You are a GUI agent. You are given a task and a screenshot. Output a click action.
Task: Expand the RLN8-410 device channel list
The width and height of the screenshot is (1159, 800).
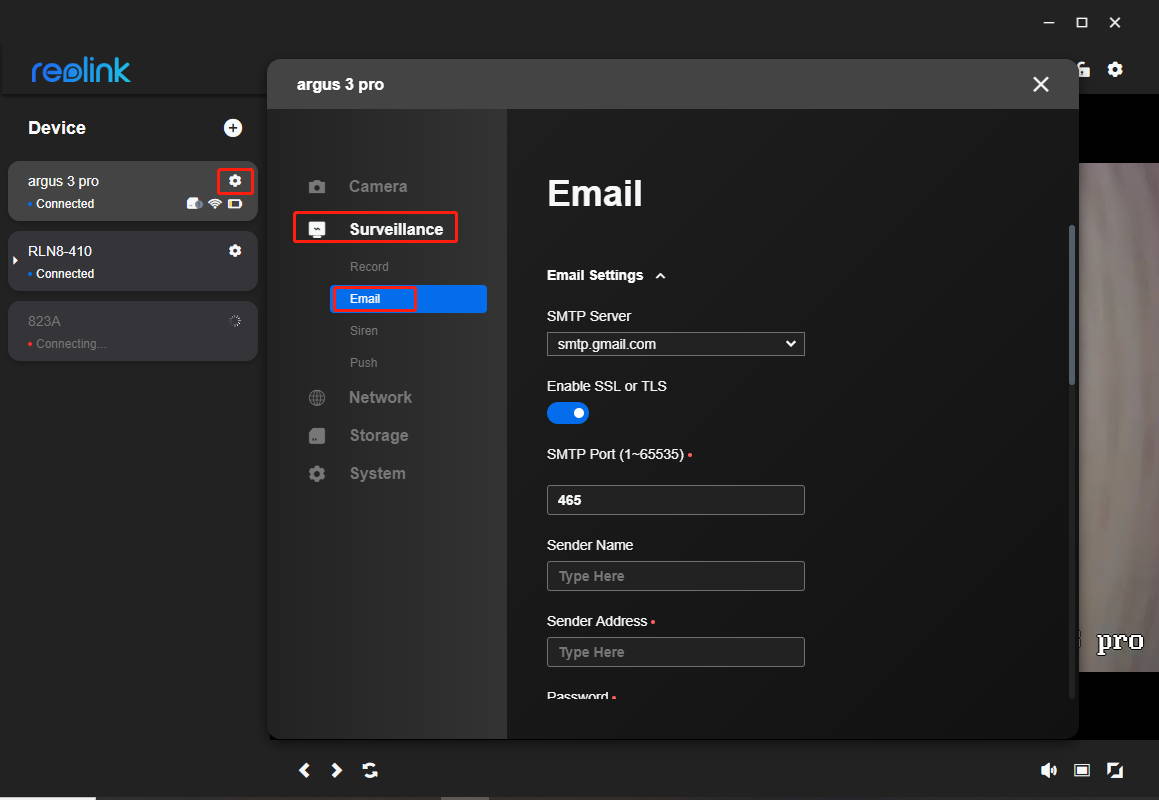pyautogui.click(x=15, y=260)
